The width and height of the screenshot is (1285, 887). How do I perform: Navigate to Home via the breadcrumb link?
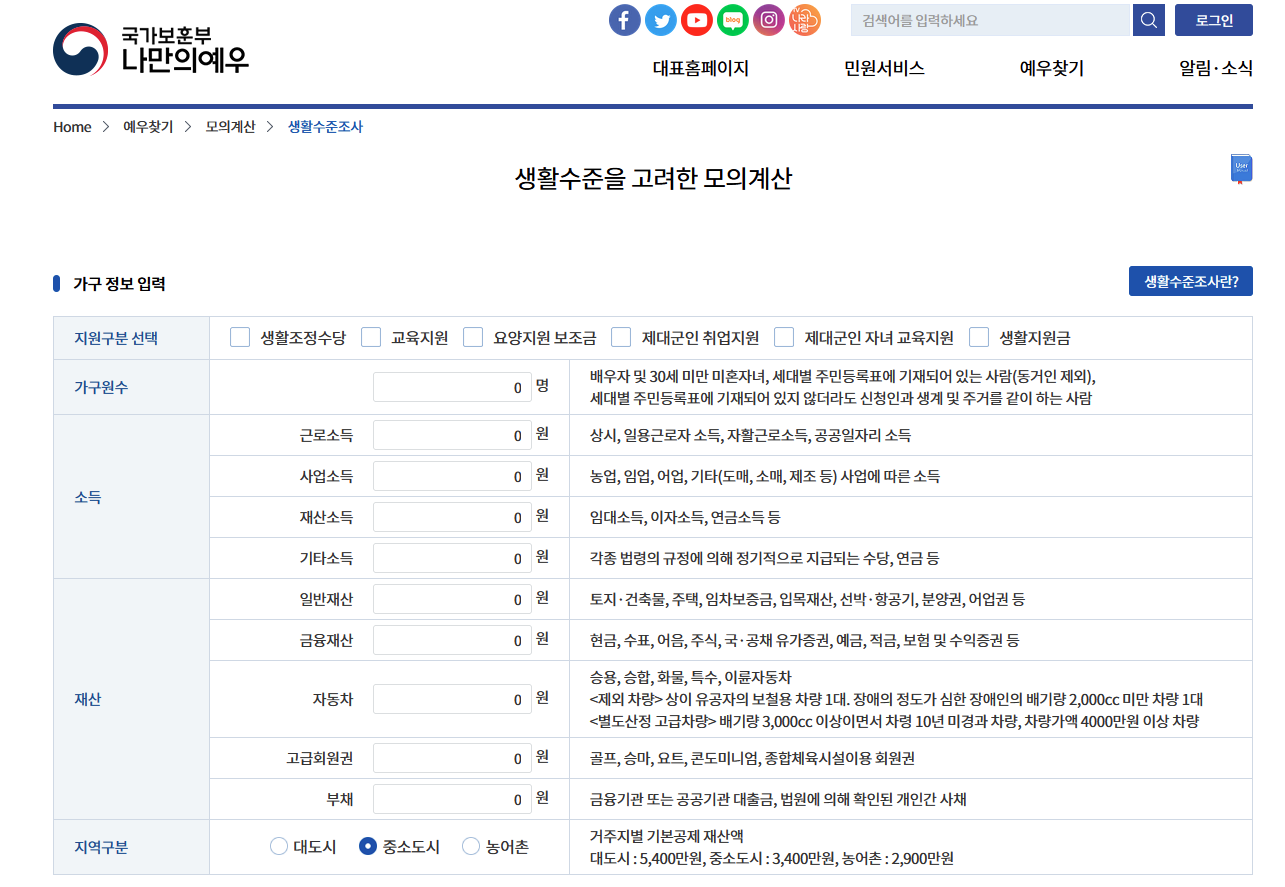[71, 127]
